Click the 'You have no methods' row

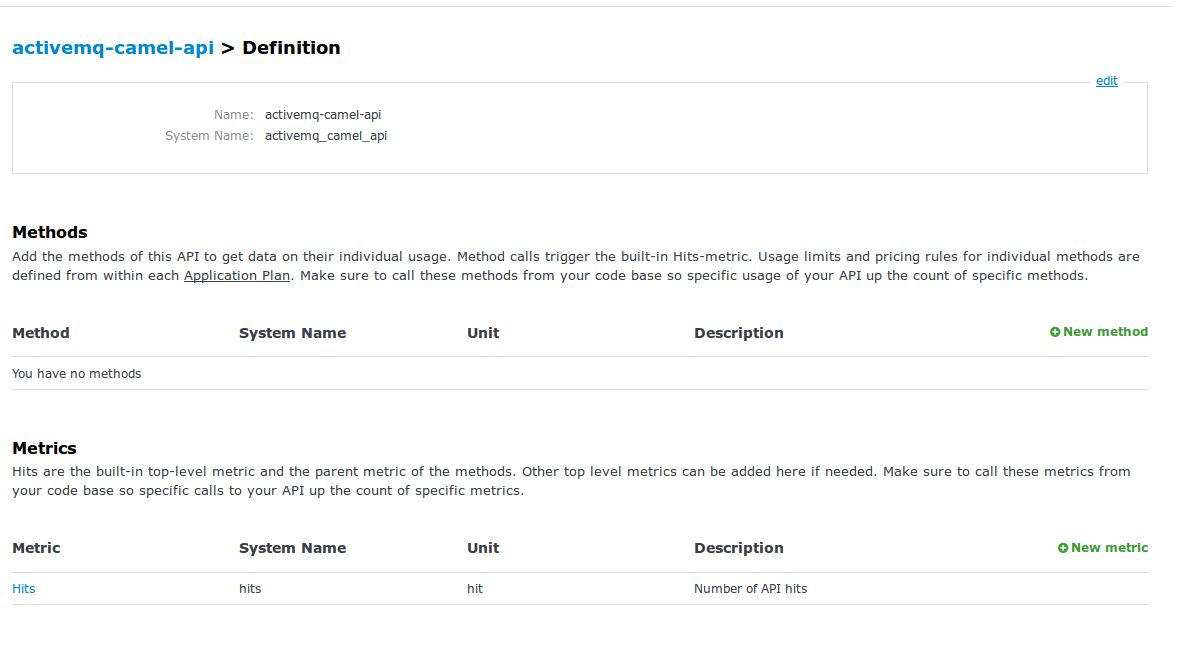77,372
